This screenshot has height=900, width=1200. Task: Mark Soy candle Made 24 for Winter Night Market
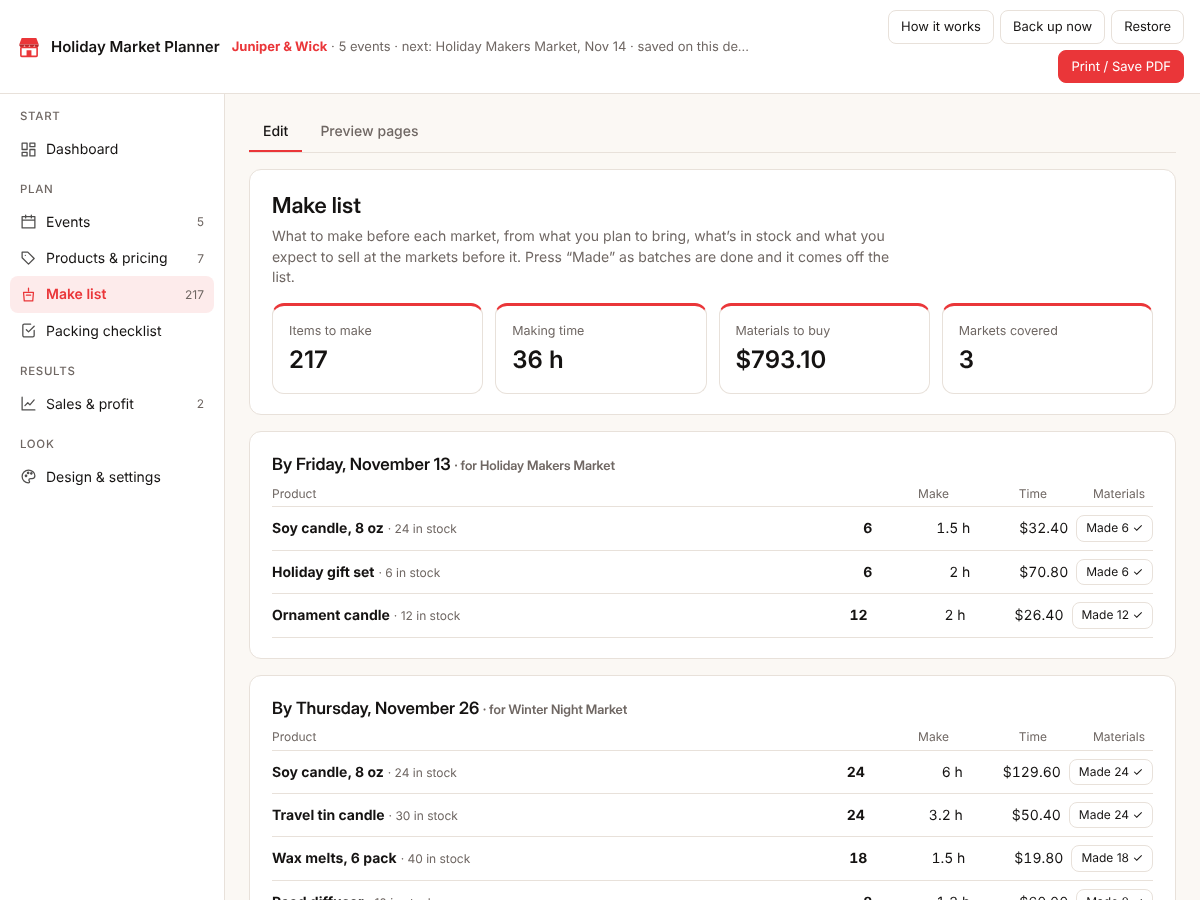[1111, 772]
